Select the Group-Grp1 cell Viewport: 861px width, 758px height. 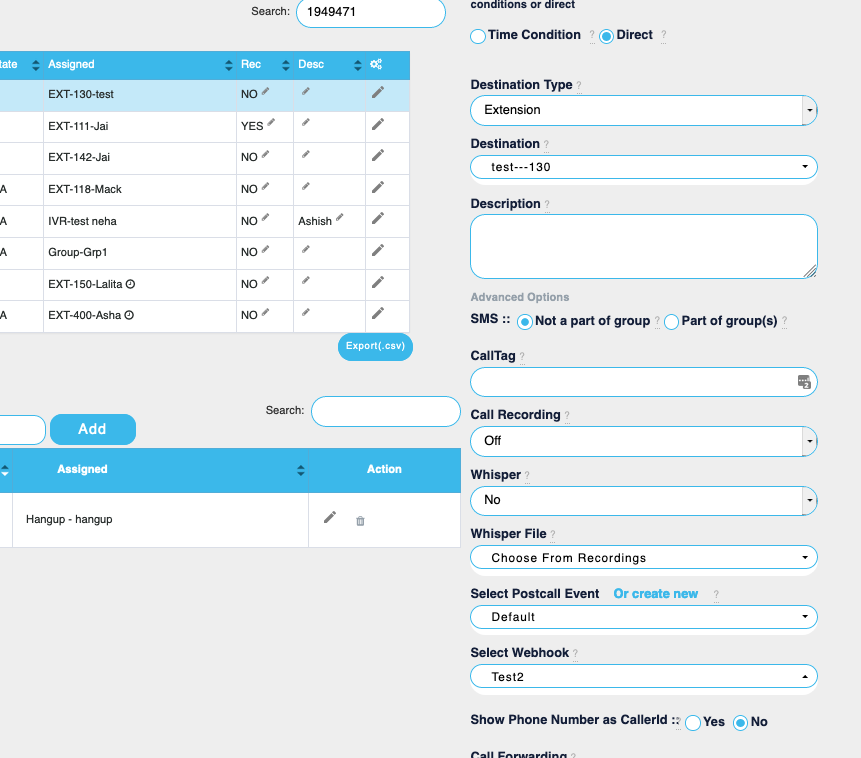click(140, 253)
